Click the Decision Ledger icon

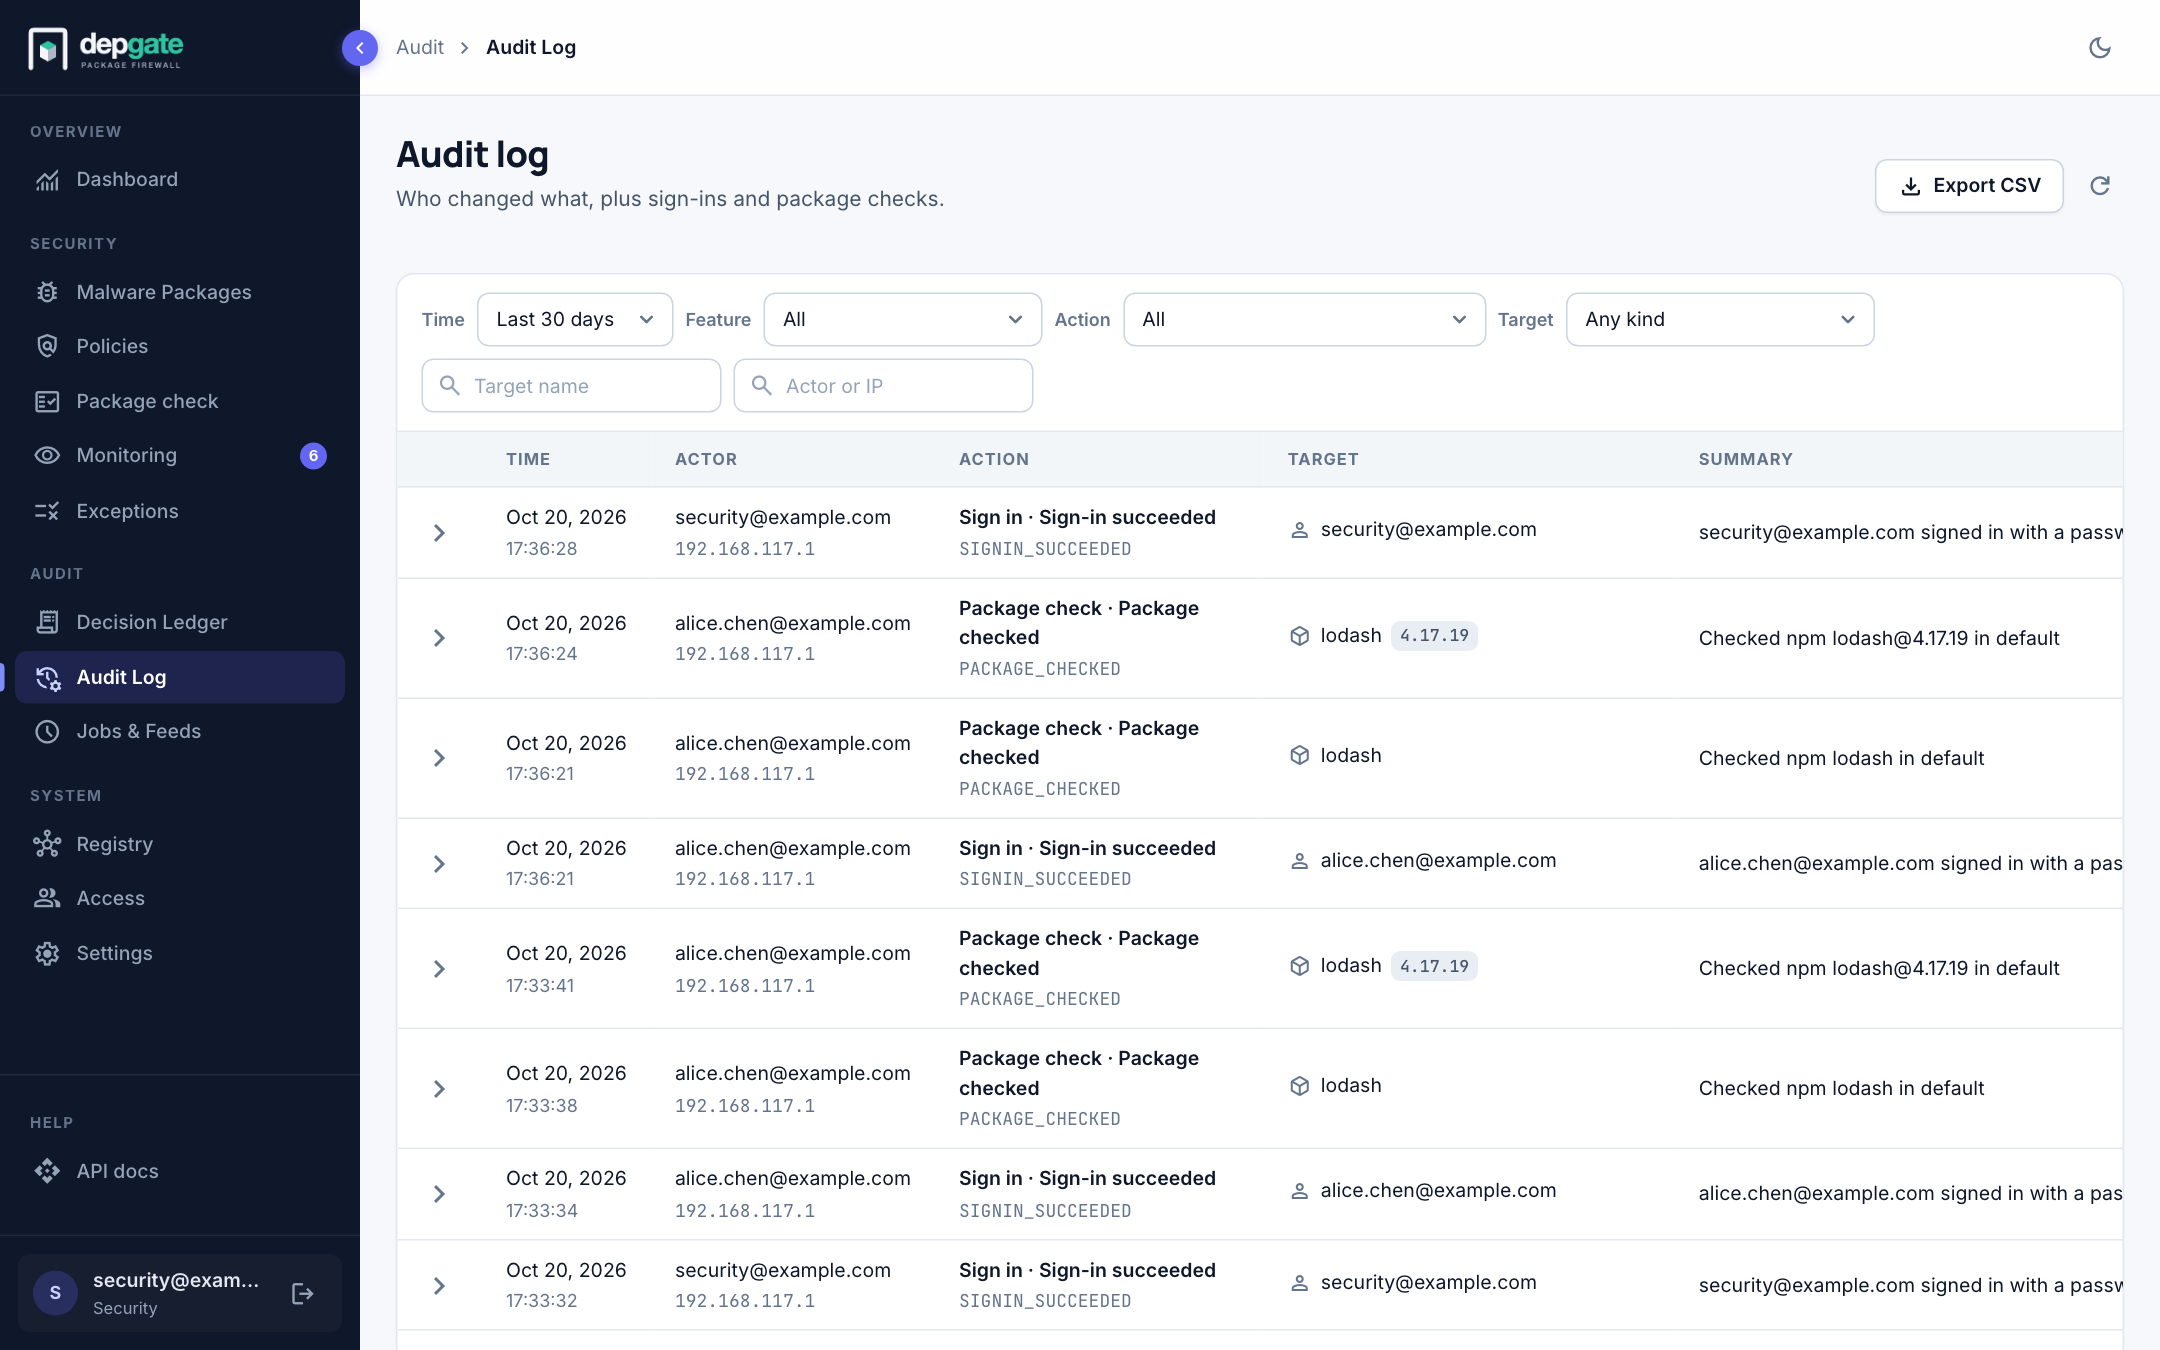tap(47, 622)
